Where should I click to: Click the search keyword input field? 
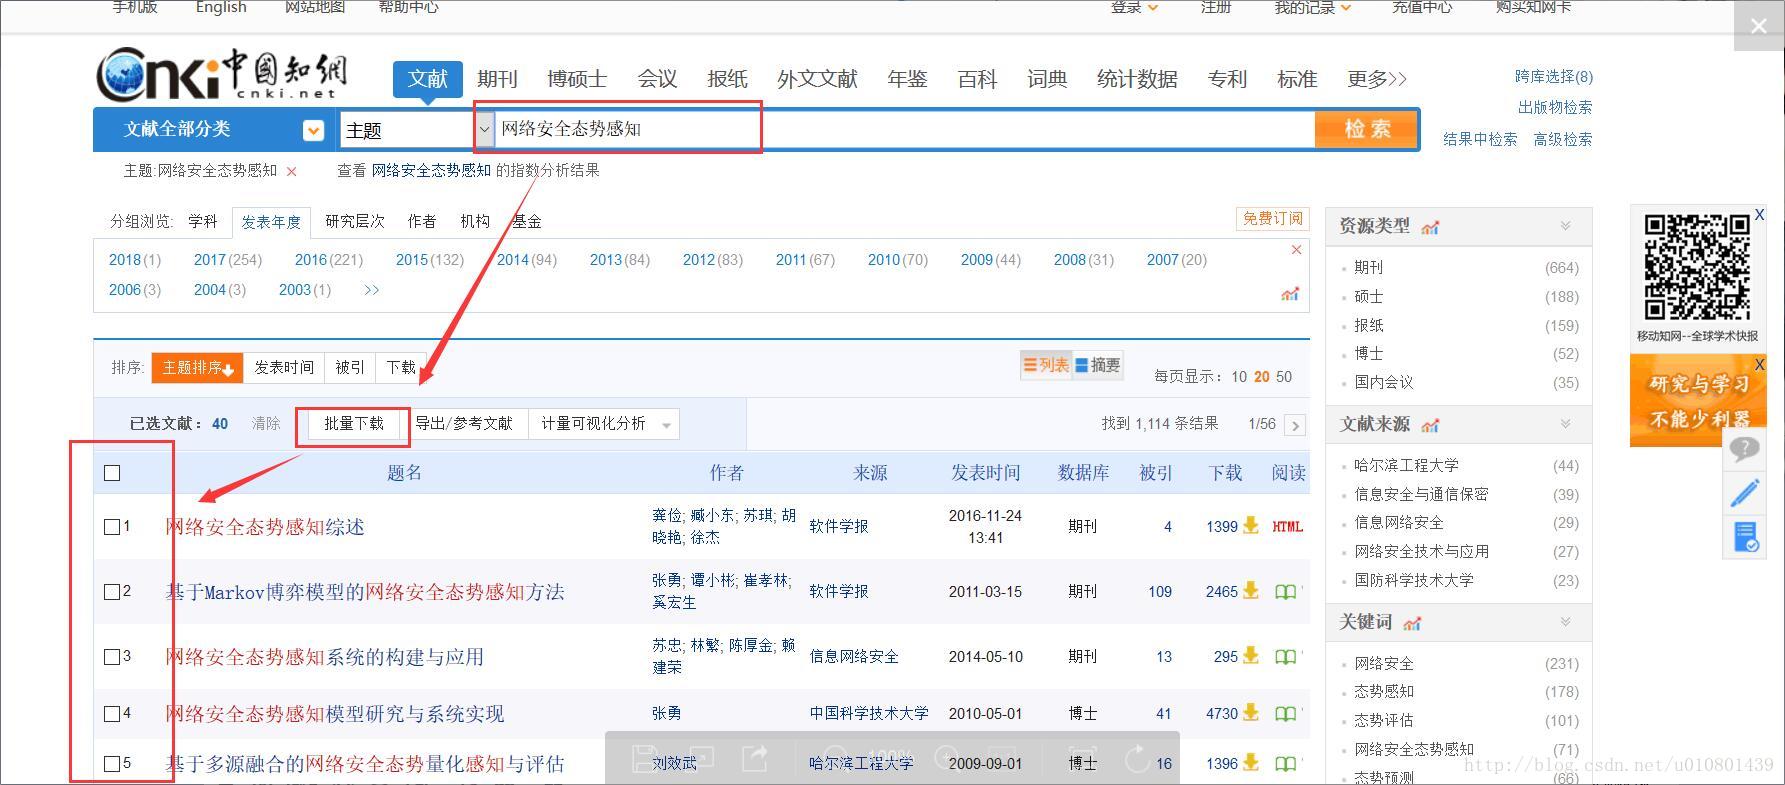coord(904,129)
